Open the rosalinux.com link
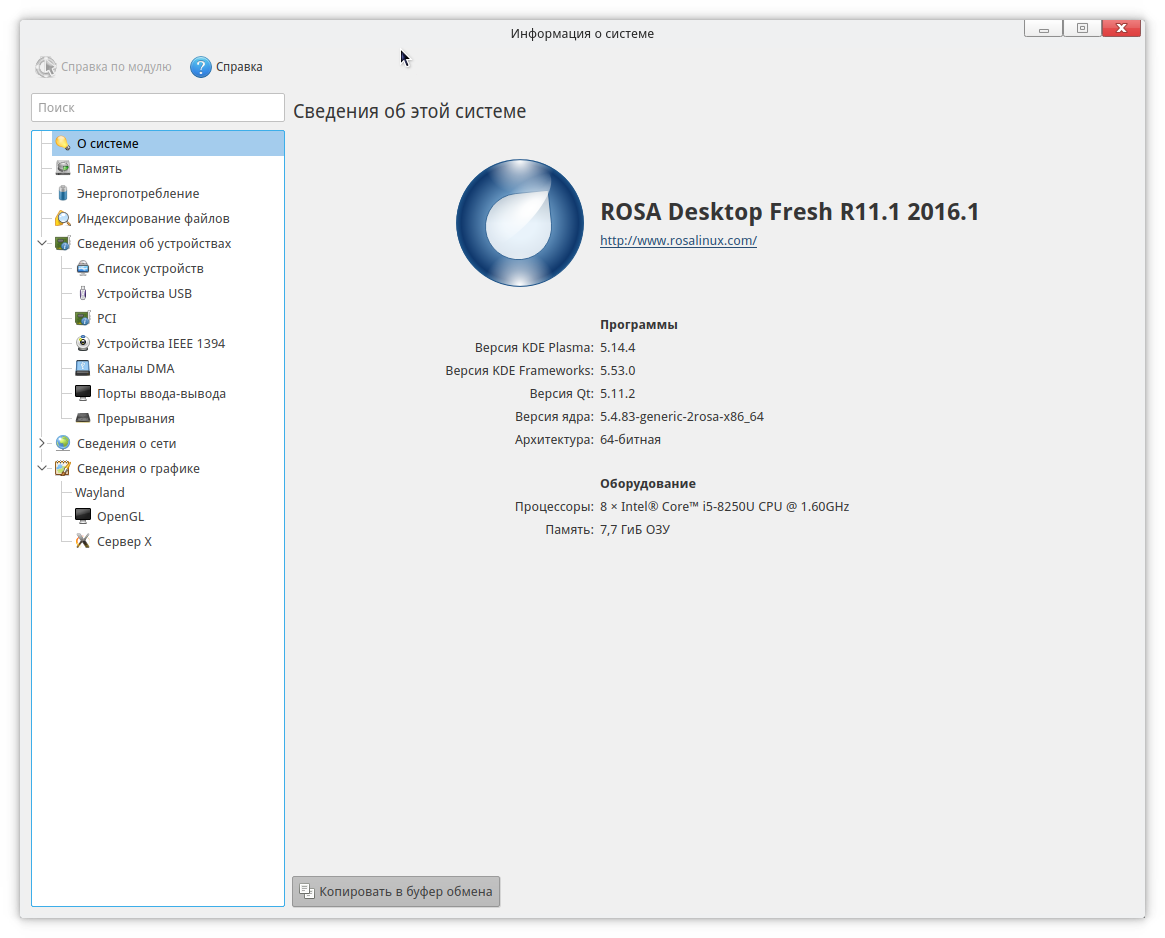This screenshot has height=938, width=1165. pos(678,241)
